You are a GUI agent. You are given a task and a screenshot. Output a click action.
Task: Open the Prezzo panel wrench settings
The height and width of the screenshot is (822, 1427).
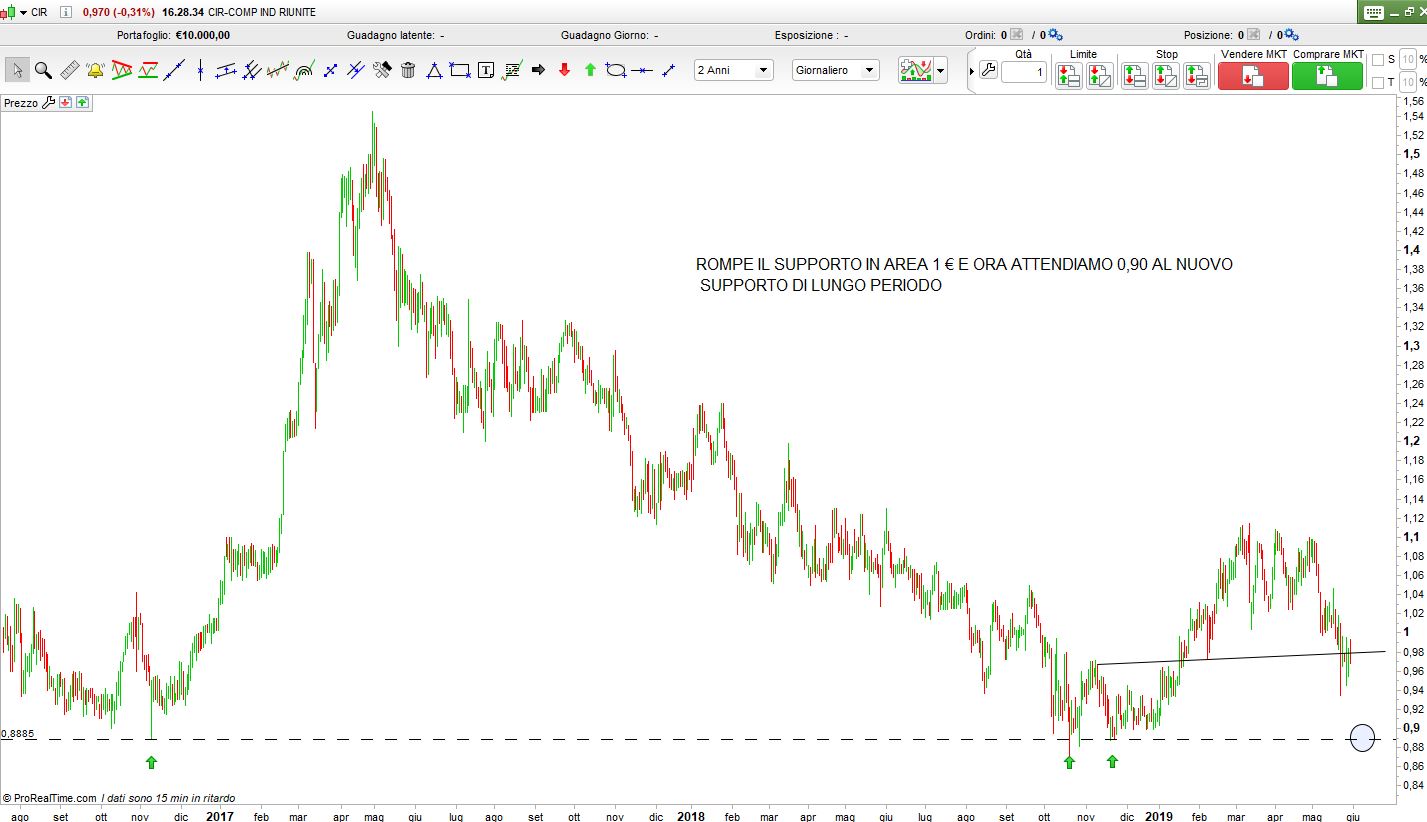point(47,103)
